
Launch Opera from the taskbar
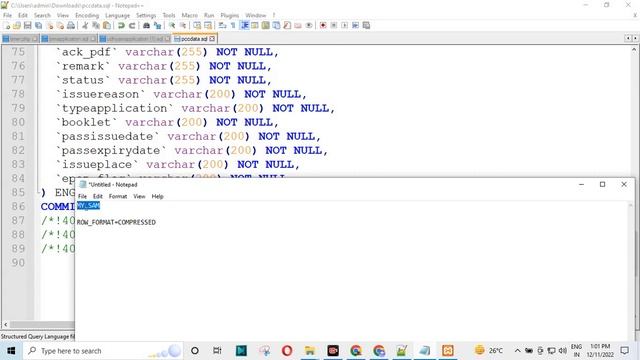click(287, 351)
